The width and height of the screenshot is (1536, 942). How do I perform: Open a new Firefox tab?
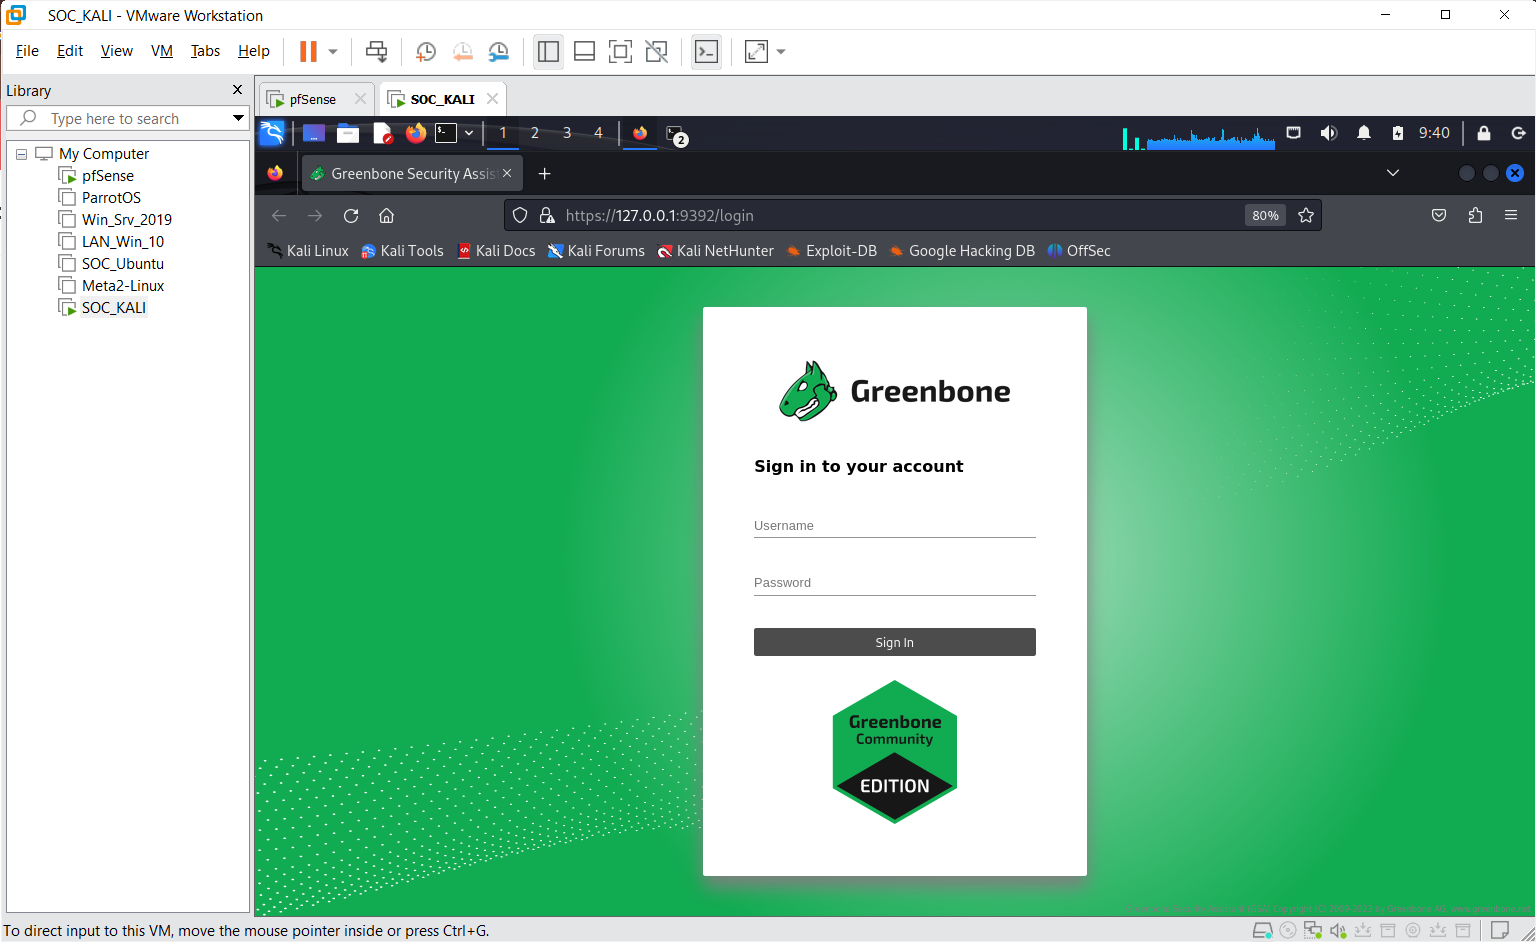545,173
